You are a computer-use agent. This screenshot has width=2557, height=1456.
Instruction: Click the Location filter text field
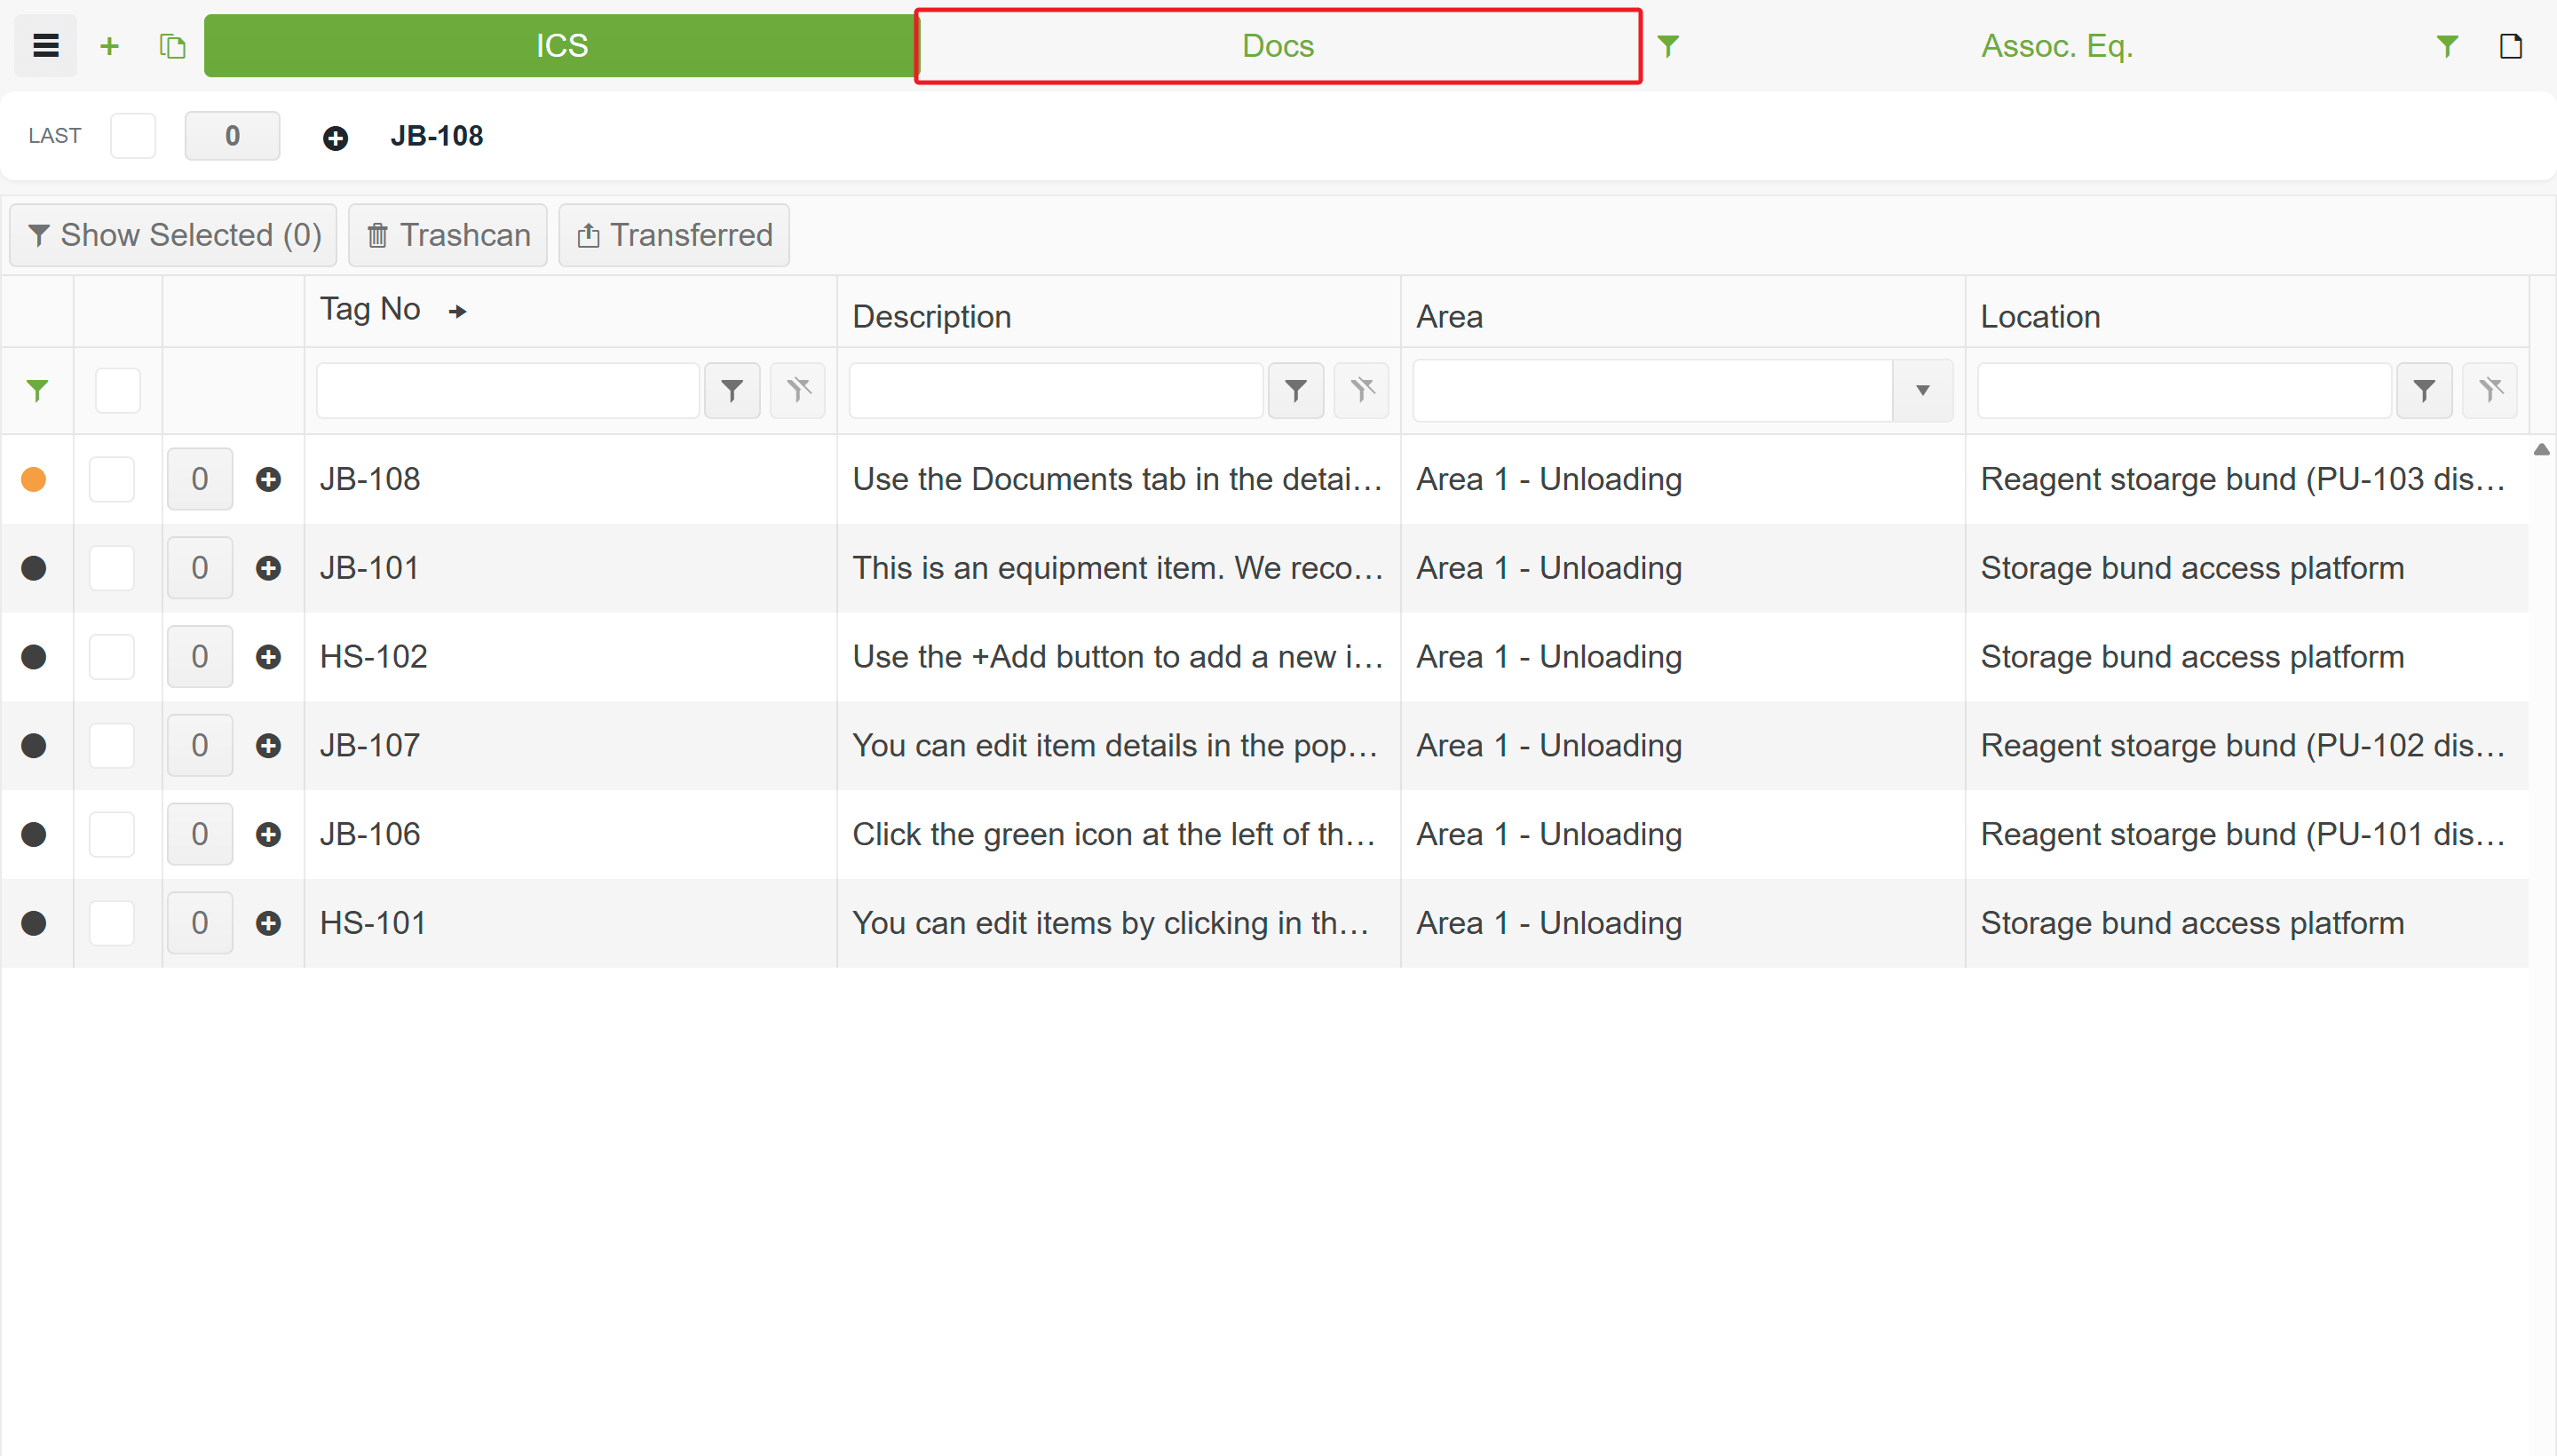click(2184, 390)
